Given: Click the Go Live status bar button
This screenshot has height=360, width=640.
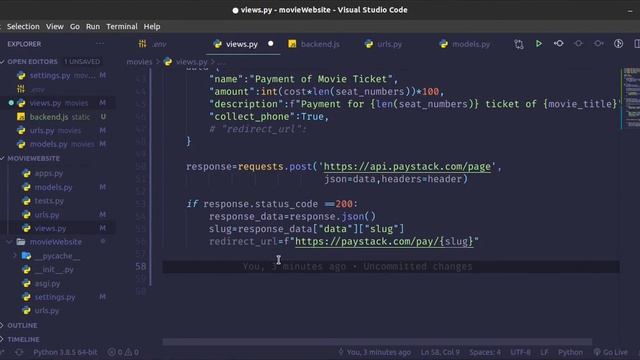Looking at the screenshot, I should tap(611, 352).
